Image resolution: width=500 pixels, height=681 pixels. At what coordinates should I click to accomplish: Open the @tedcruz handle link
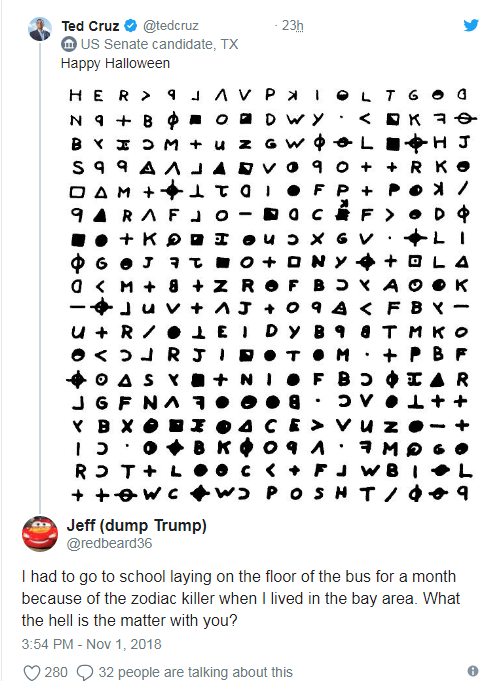point(171,26)
